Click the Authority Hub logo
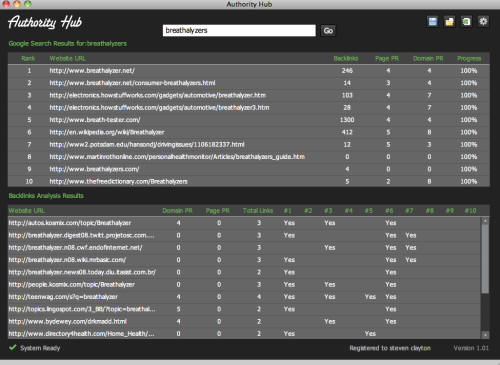 coord(45,22)
